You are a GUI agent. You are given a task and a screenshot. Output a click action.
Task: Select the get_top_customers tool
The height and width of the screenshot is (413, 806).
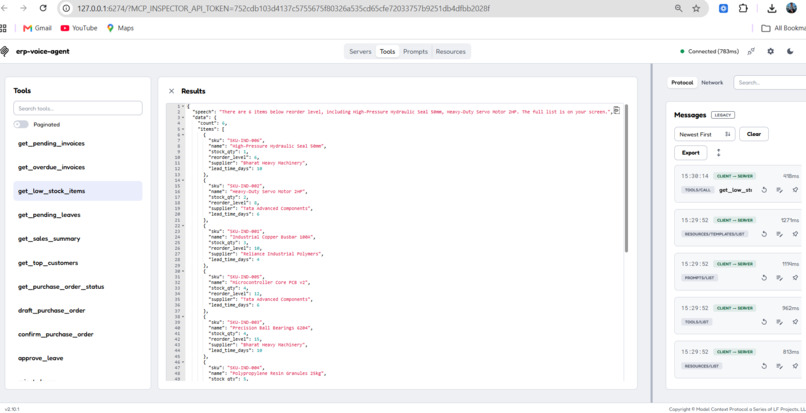pyautogui.click(x=78, y=263)
